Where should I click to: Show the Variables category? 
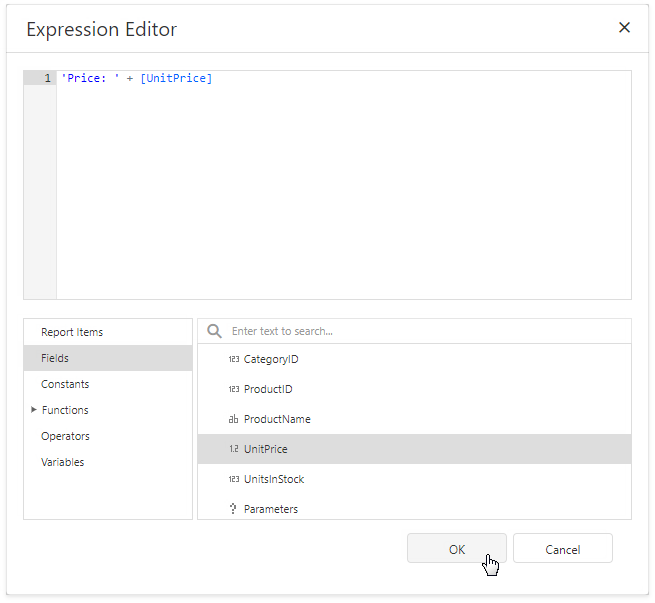[x=108, y=462]
